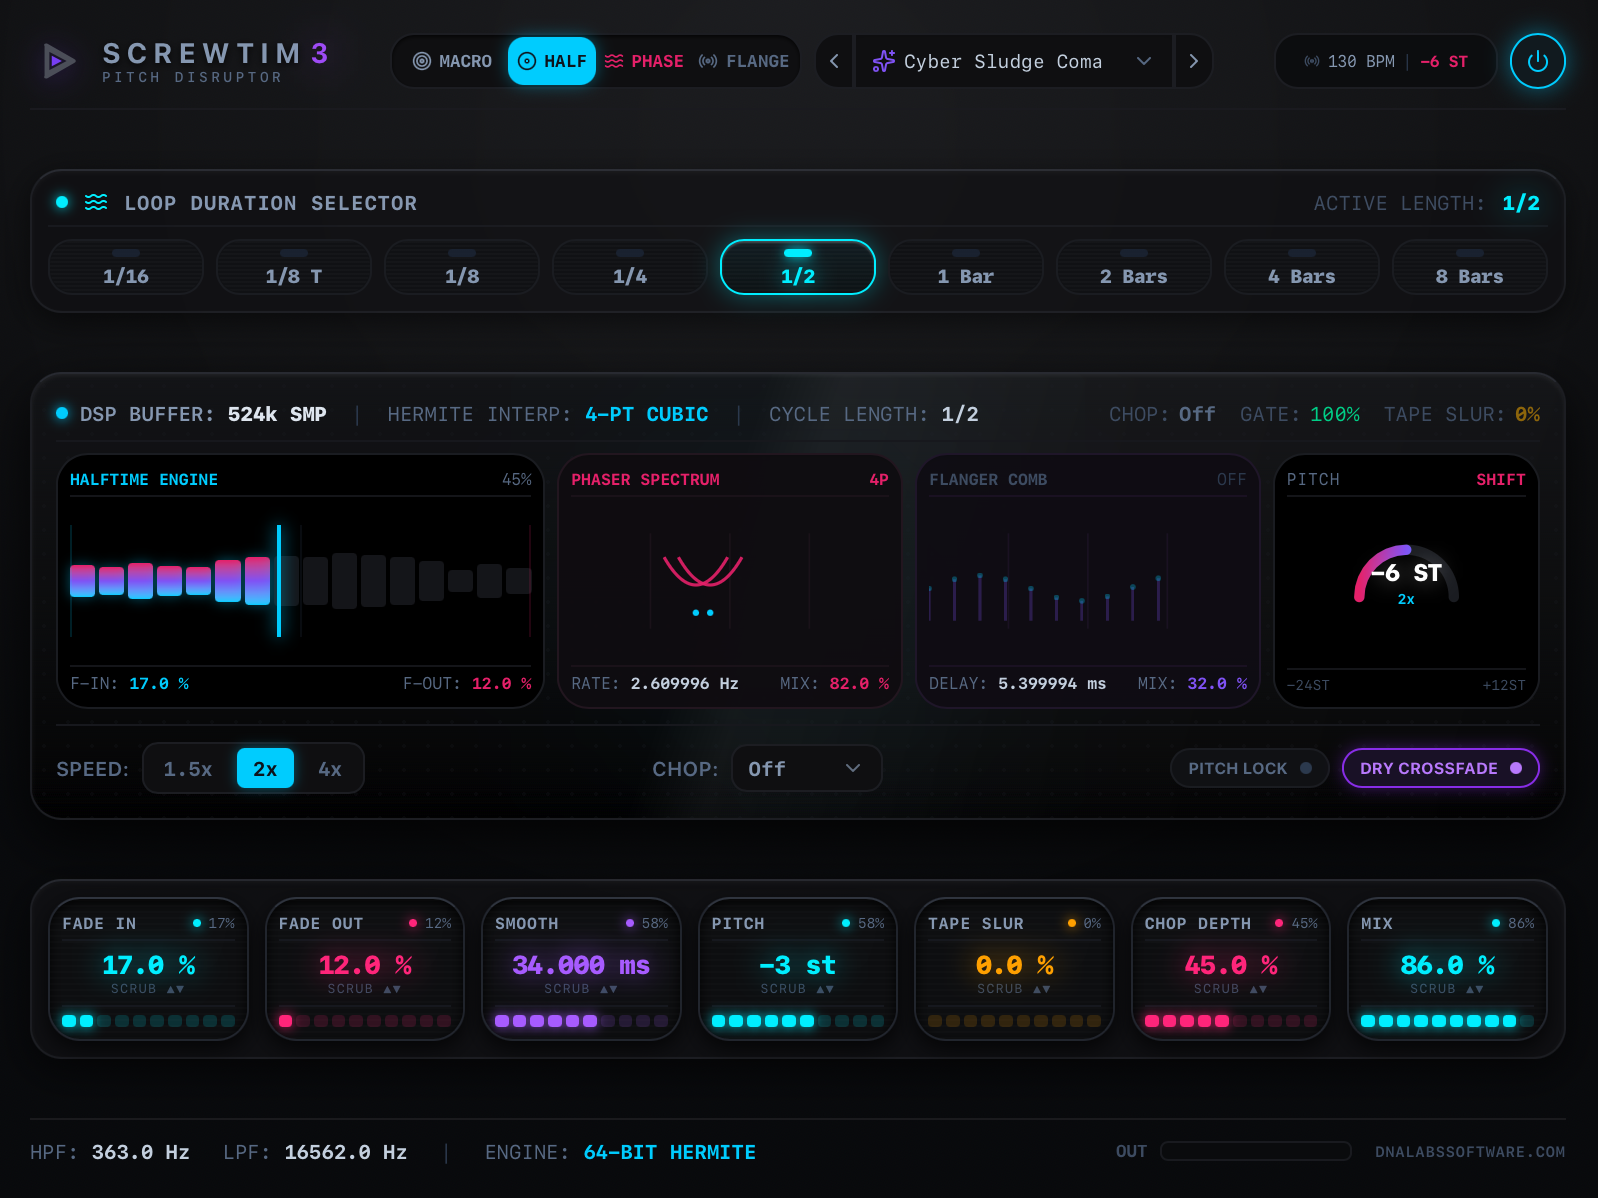Screen dimensions: 1598x1198
Task: Click the Pitch scrub arrows
Action: 825,989
